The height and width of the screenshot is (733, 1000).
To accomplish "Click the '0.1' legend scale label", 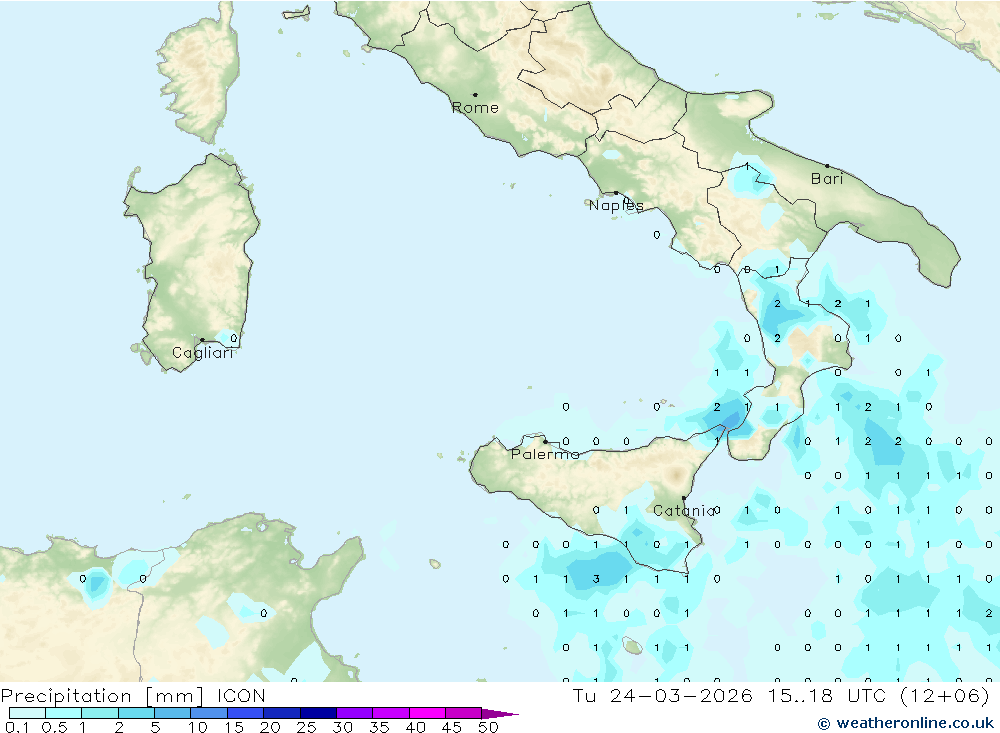I will coord(17,727).
